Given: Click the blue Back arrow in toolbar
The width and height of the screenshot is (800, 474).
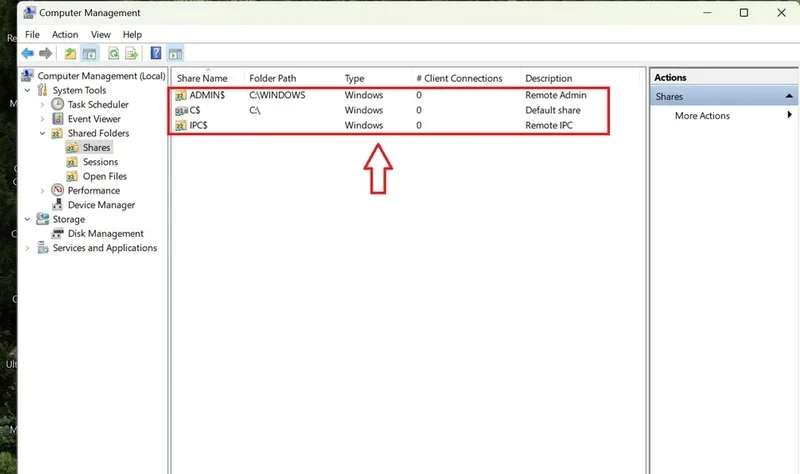Looking at the screenshot, I should point(28,53).
